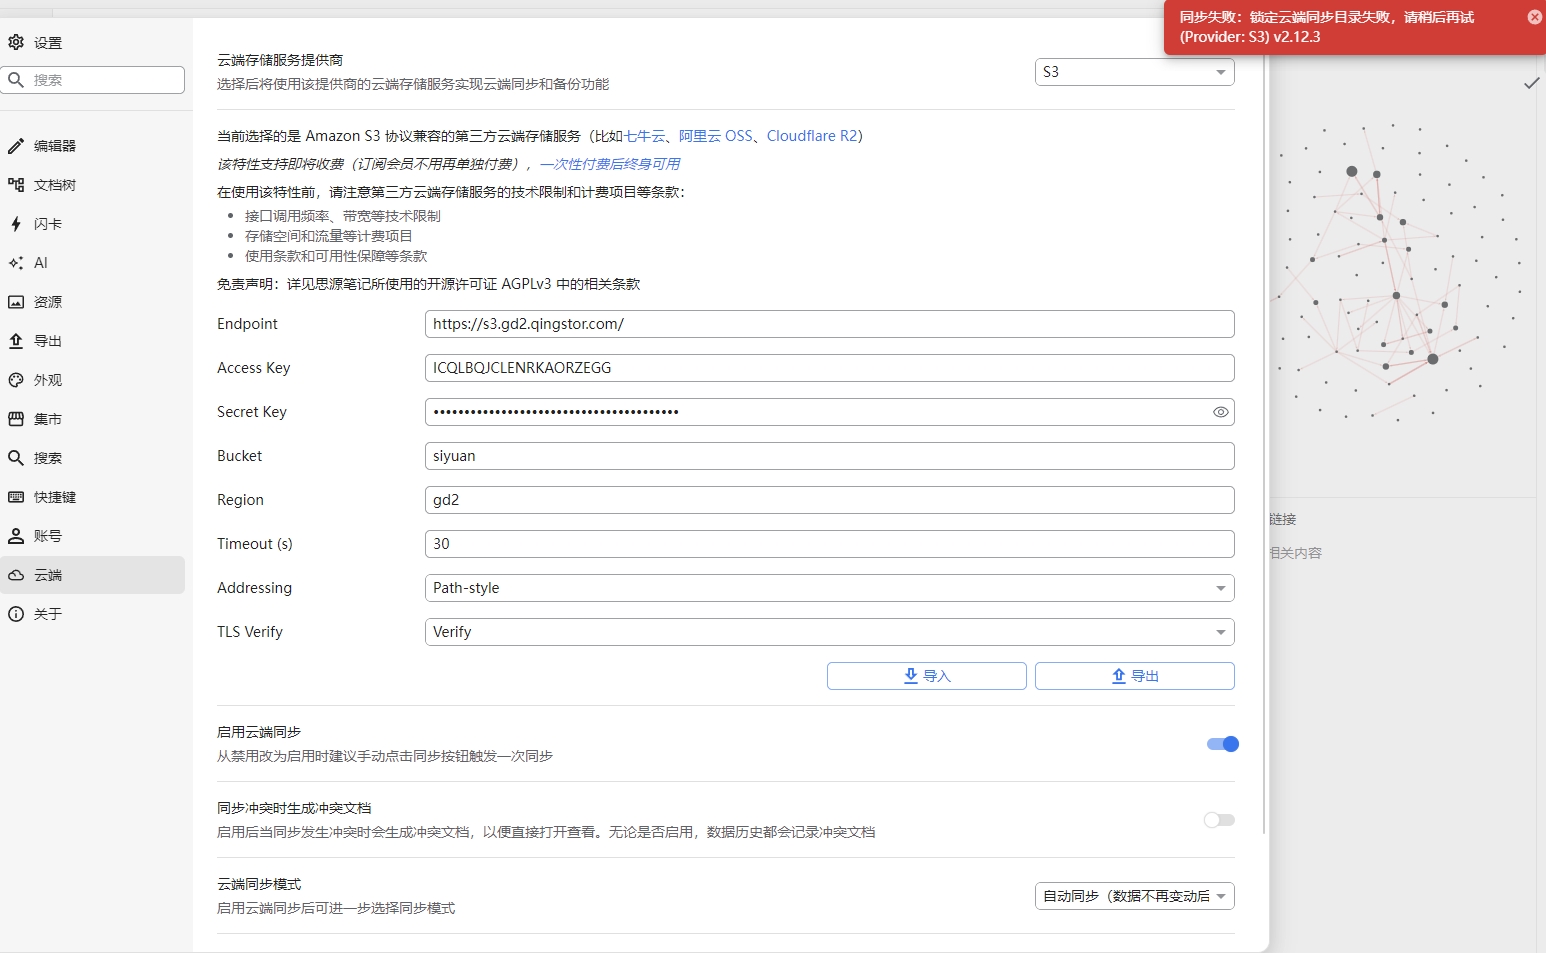
Task: Dismiss the sync failure notification
Action: click(x=1535, y=16)
